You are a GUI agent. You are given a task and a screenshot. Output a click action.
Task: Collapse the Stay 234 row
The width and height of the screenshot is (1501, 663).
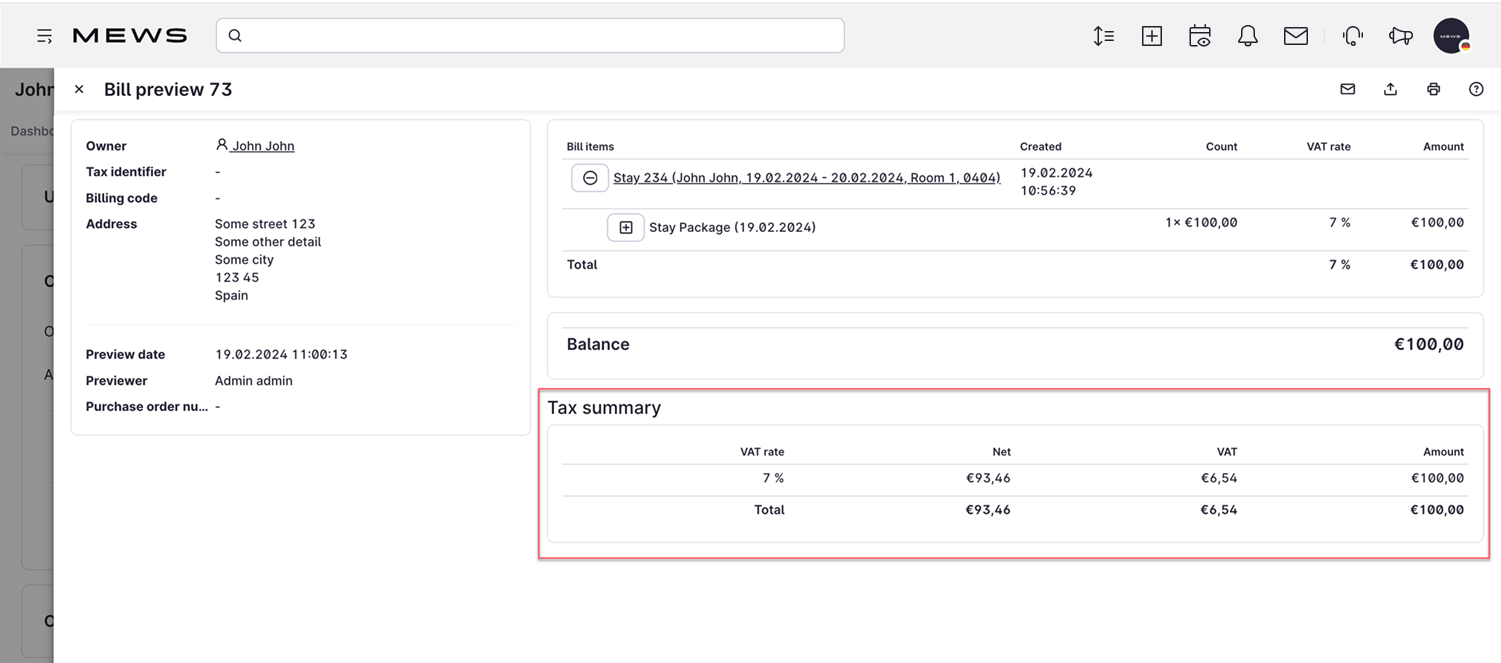[590, 178]
